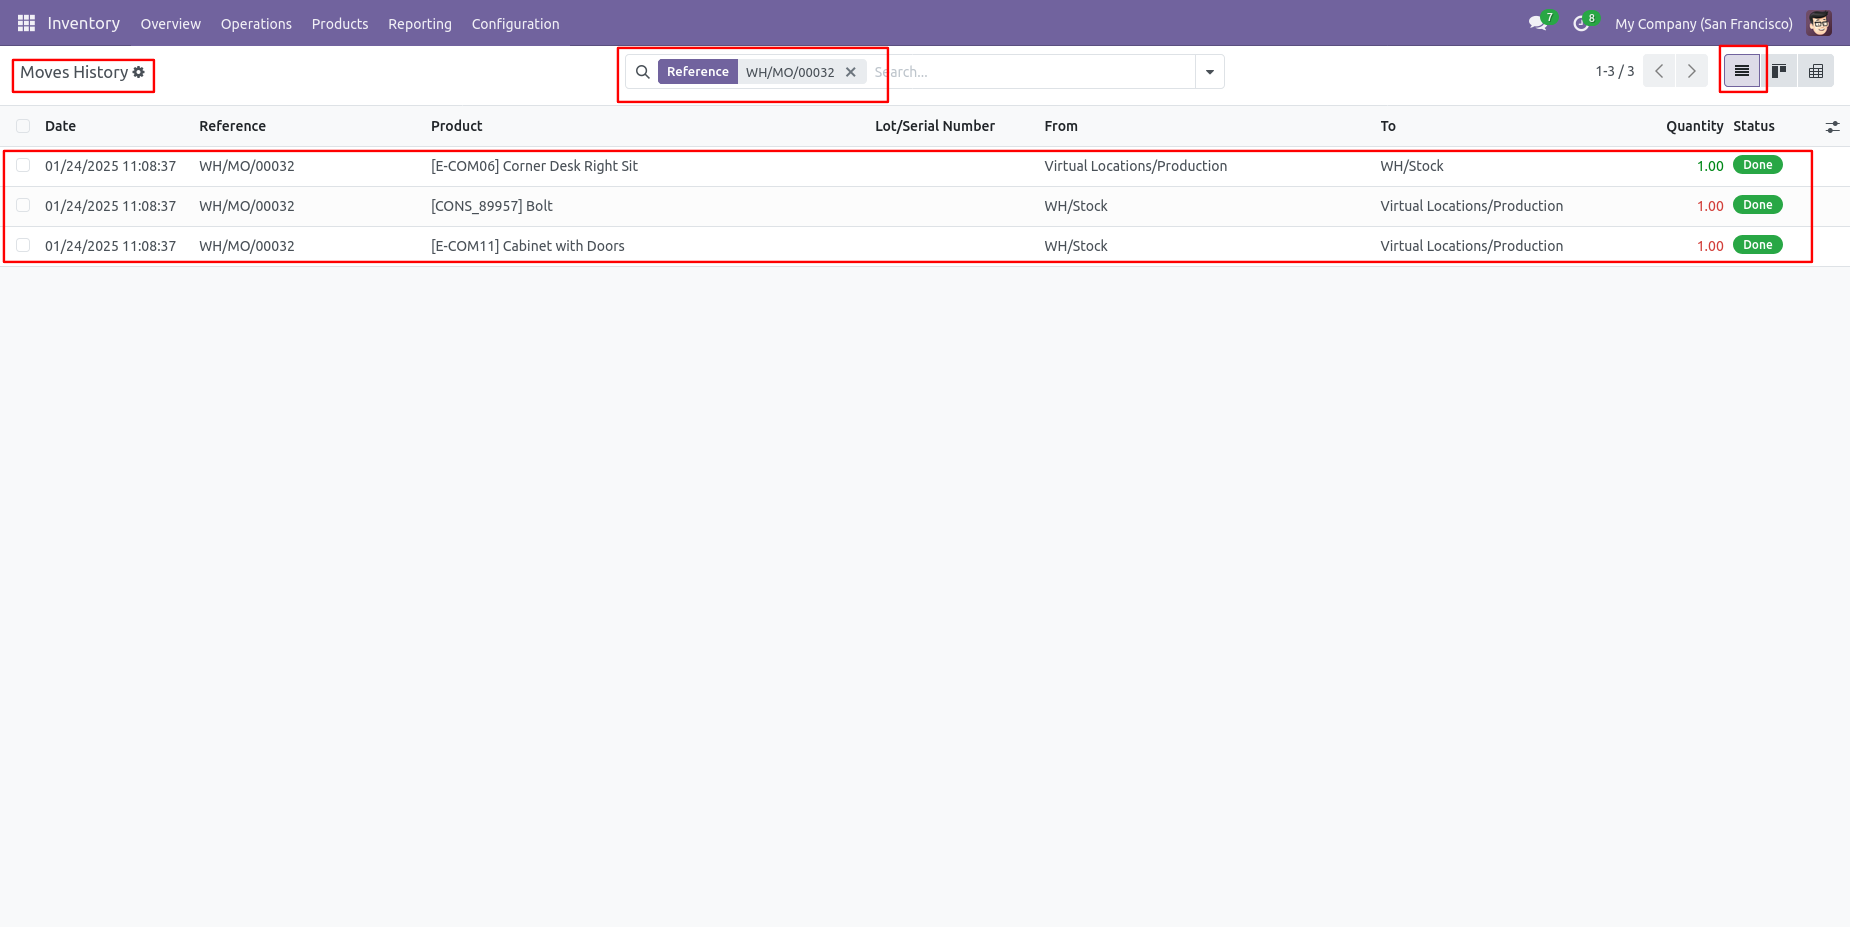Open the user avatar menu
Viewport: 1850px width, 927px height.
pos(1819,23)
